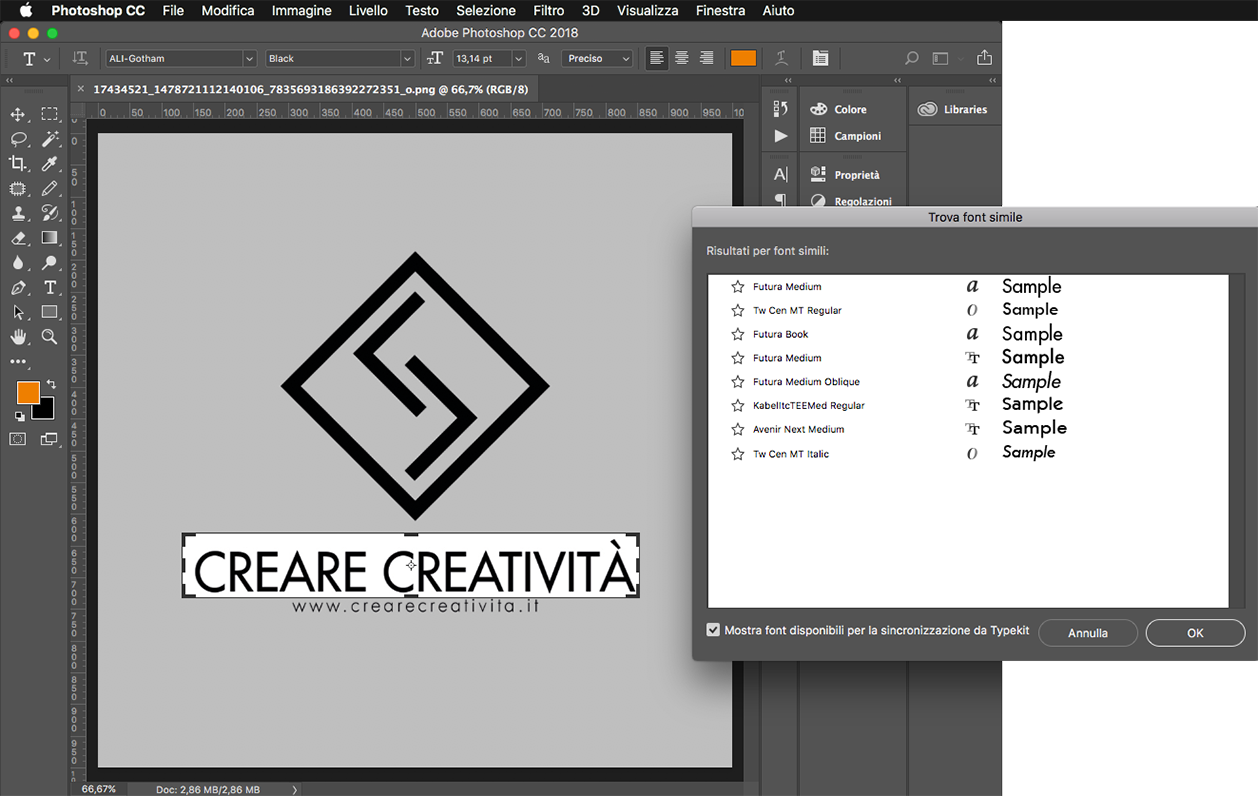Open the Livello menu

(x=368, y=11)
